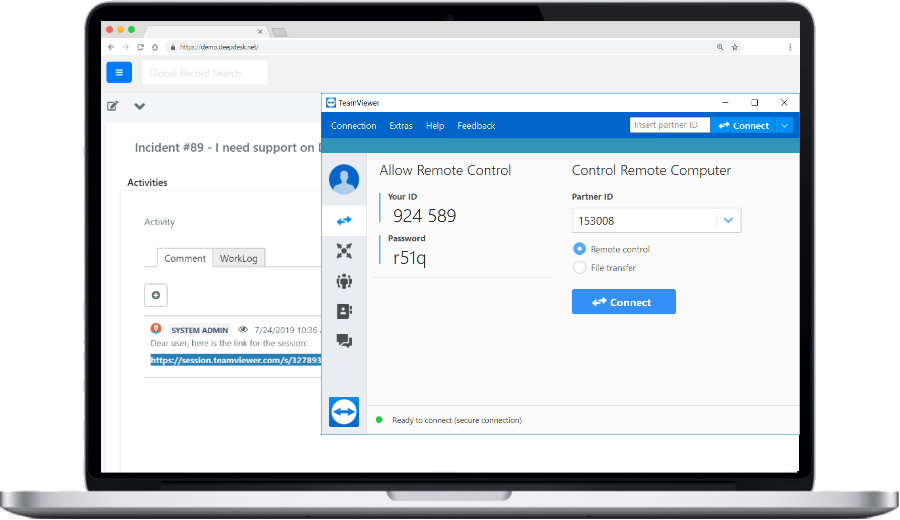Click the blue hamburger menu button
The width and height of the screenshot is (900, 520).
coord(119,72)
